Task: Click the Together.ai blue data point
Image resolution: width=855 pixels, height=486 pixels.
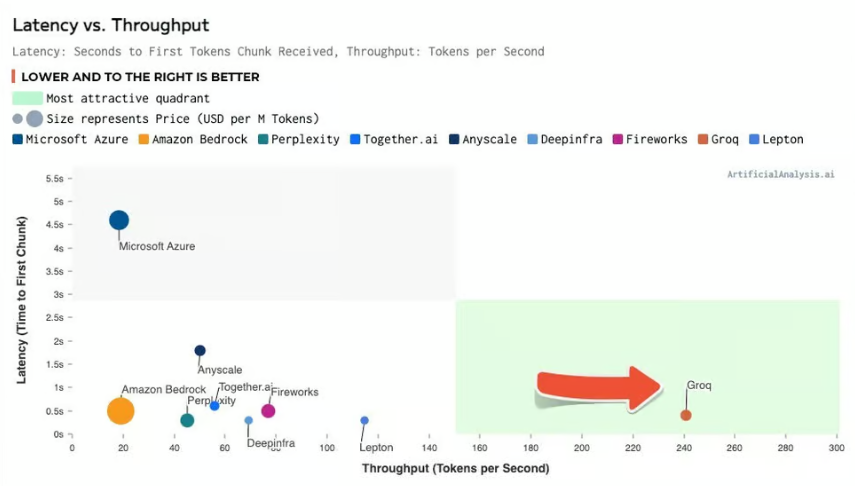Action: pos(214,406)
